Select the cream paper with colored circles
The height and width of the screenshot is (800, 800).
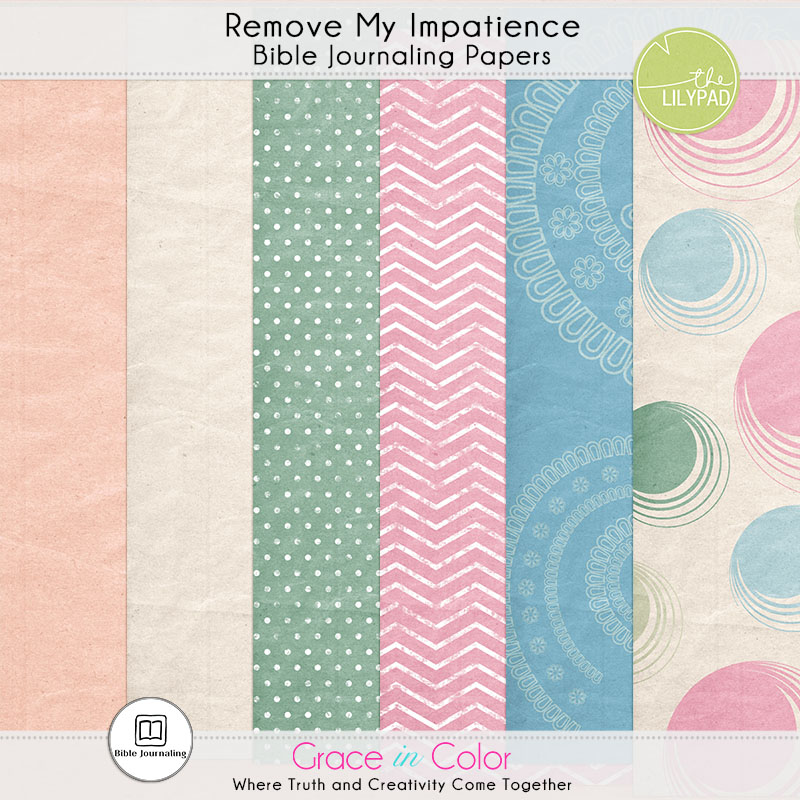tap(716, 406)
